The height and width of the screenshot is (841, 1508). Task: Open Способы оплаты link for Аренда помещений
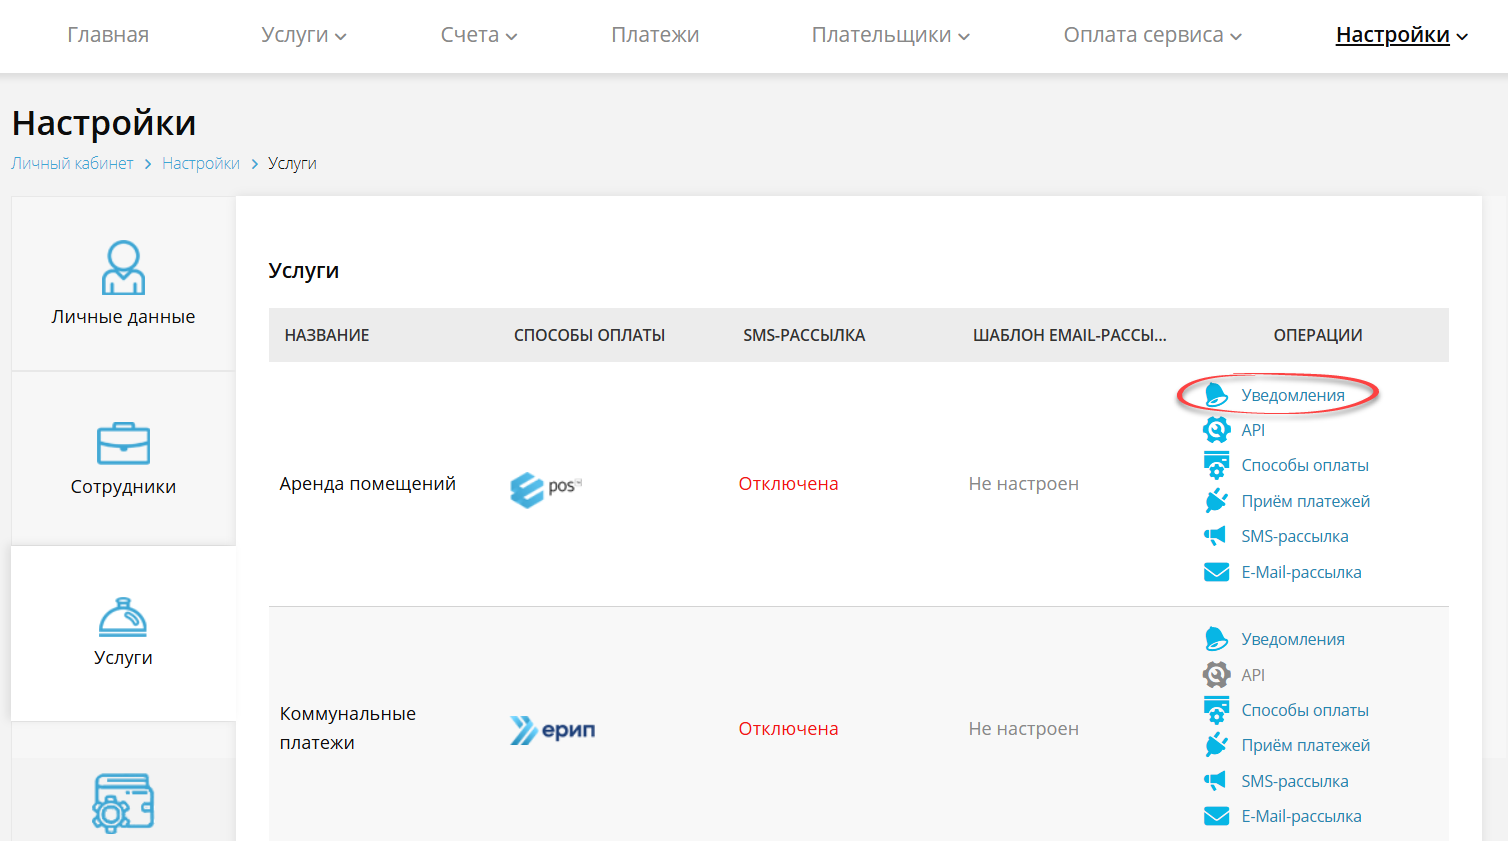[1305, 465]
